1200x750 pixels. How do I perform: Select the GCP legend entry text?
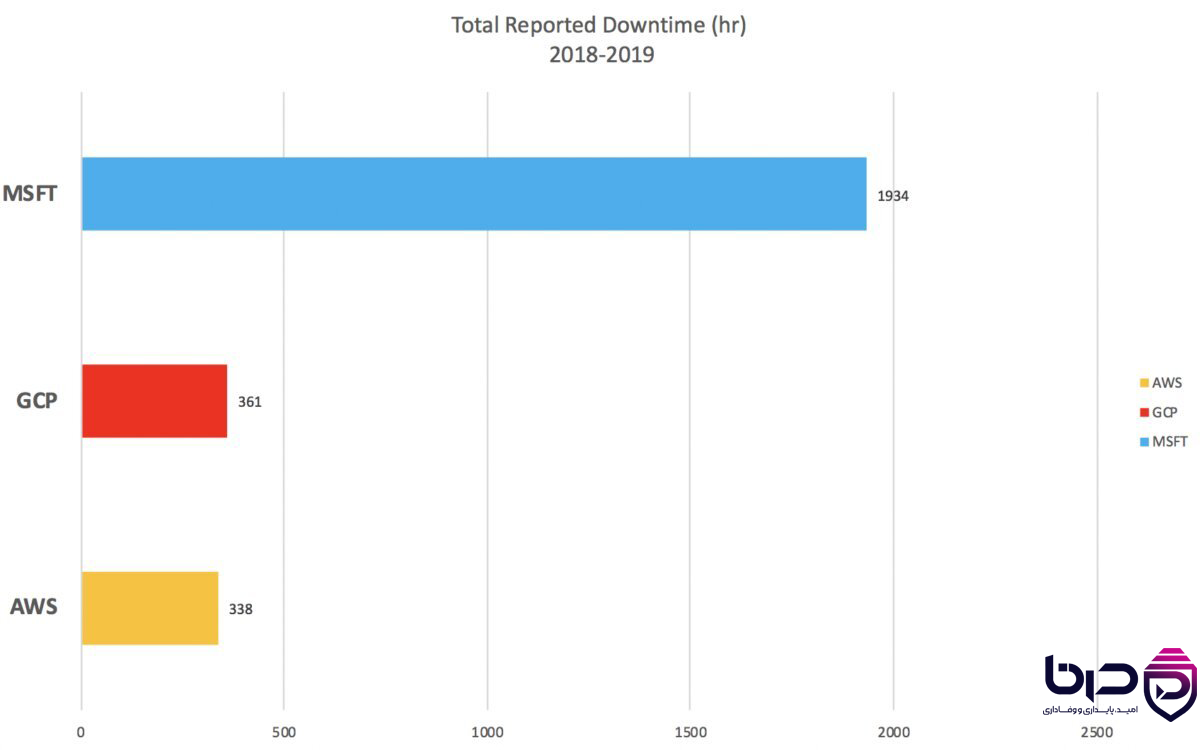[1165, 412]
